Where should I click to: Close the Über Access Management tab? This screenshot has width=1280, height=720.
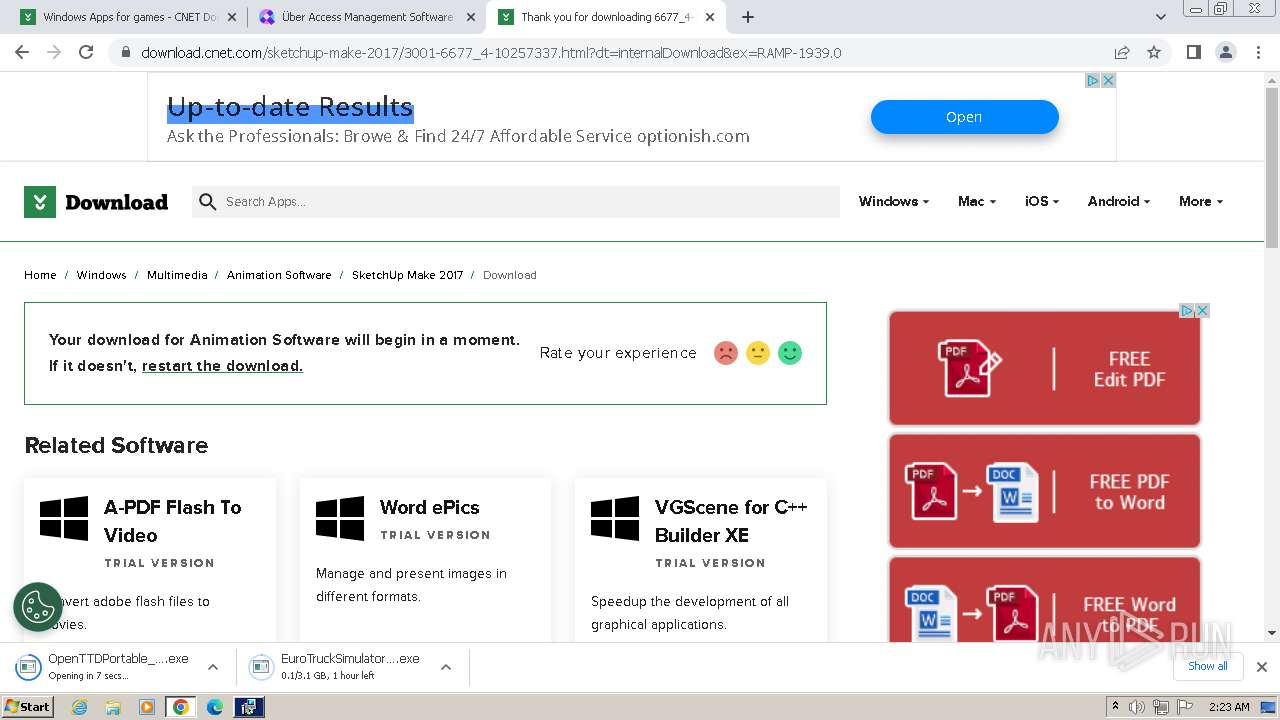point(471,17)
